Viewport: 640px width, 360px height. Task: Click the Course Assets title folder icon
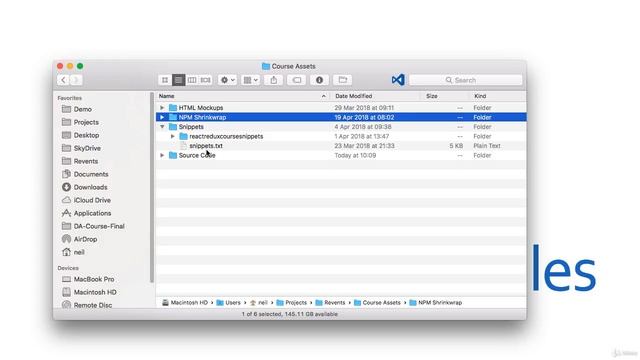point(266,66)
